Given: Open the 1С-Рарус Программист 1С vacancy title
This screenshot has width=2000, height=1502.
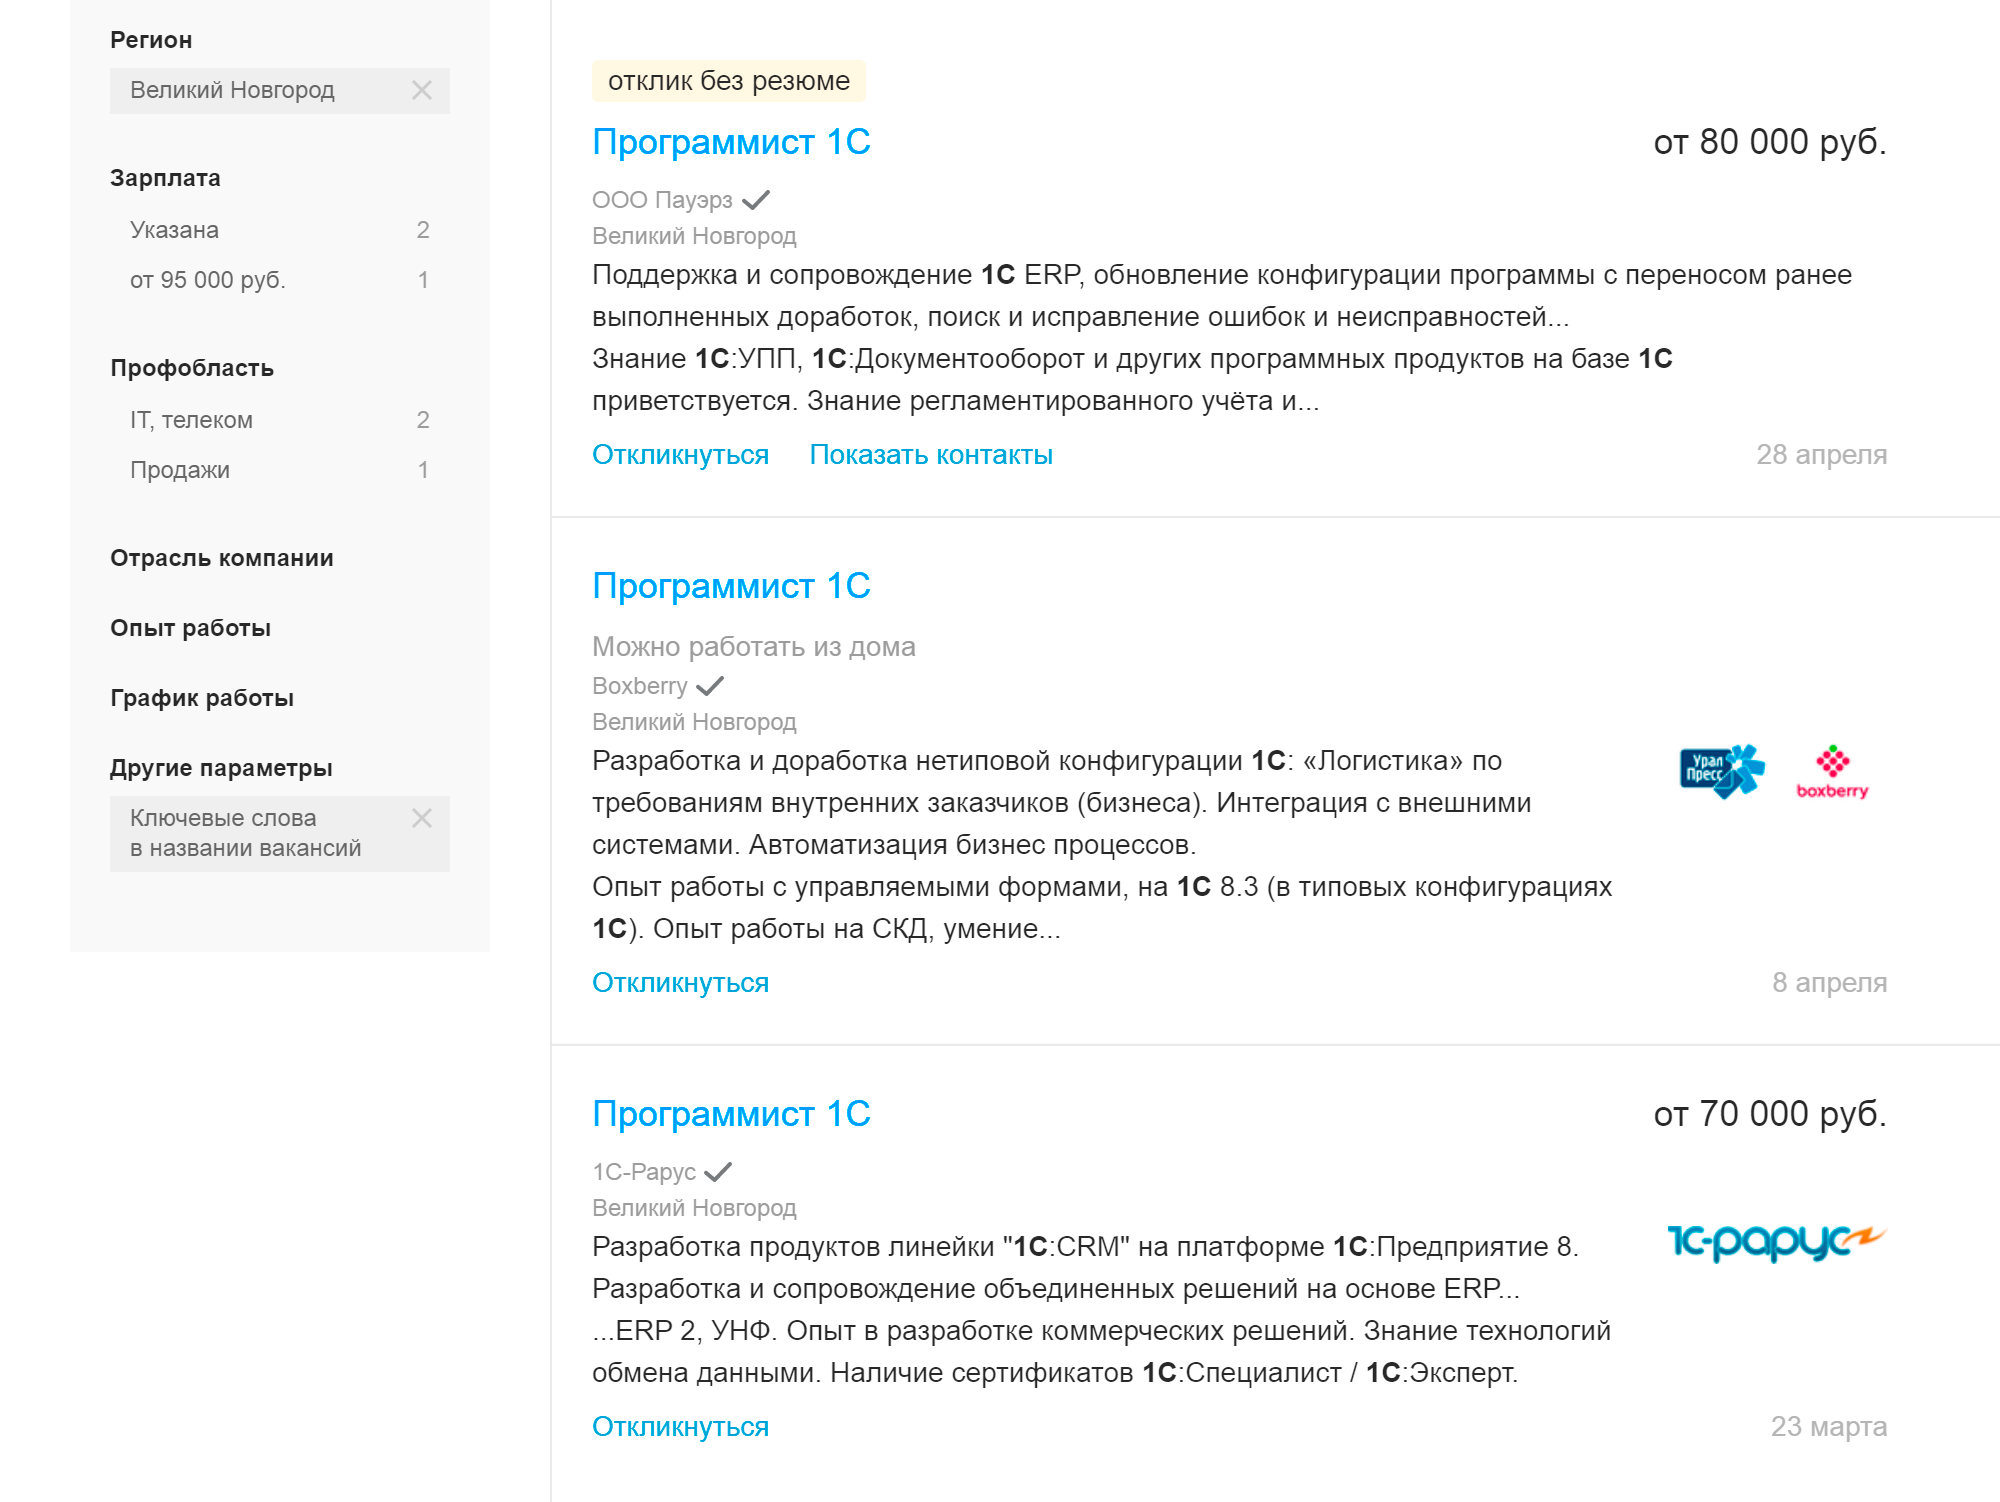Looking at the screenshot, I should (731, 1114).
